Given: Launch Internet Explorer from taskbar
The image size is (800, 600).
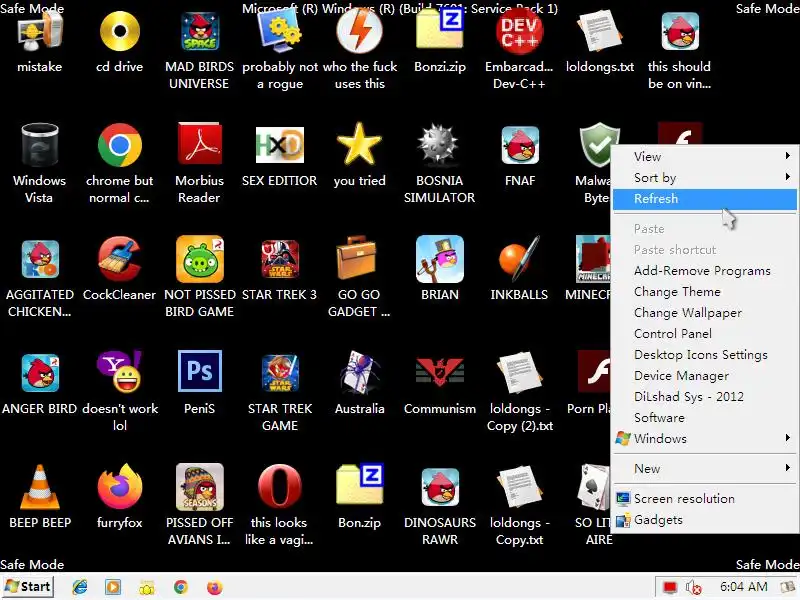Looking at the screenshot, I should tap(80, 587).
